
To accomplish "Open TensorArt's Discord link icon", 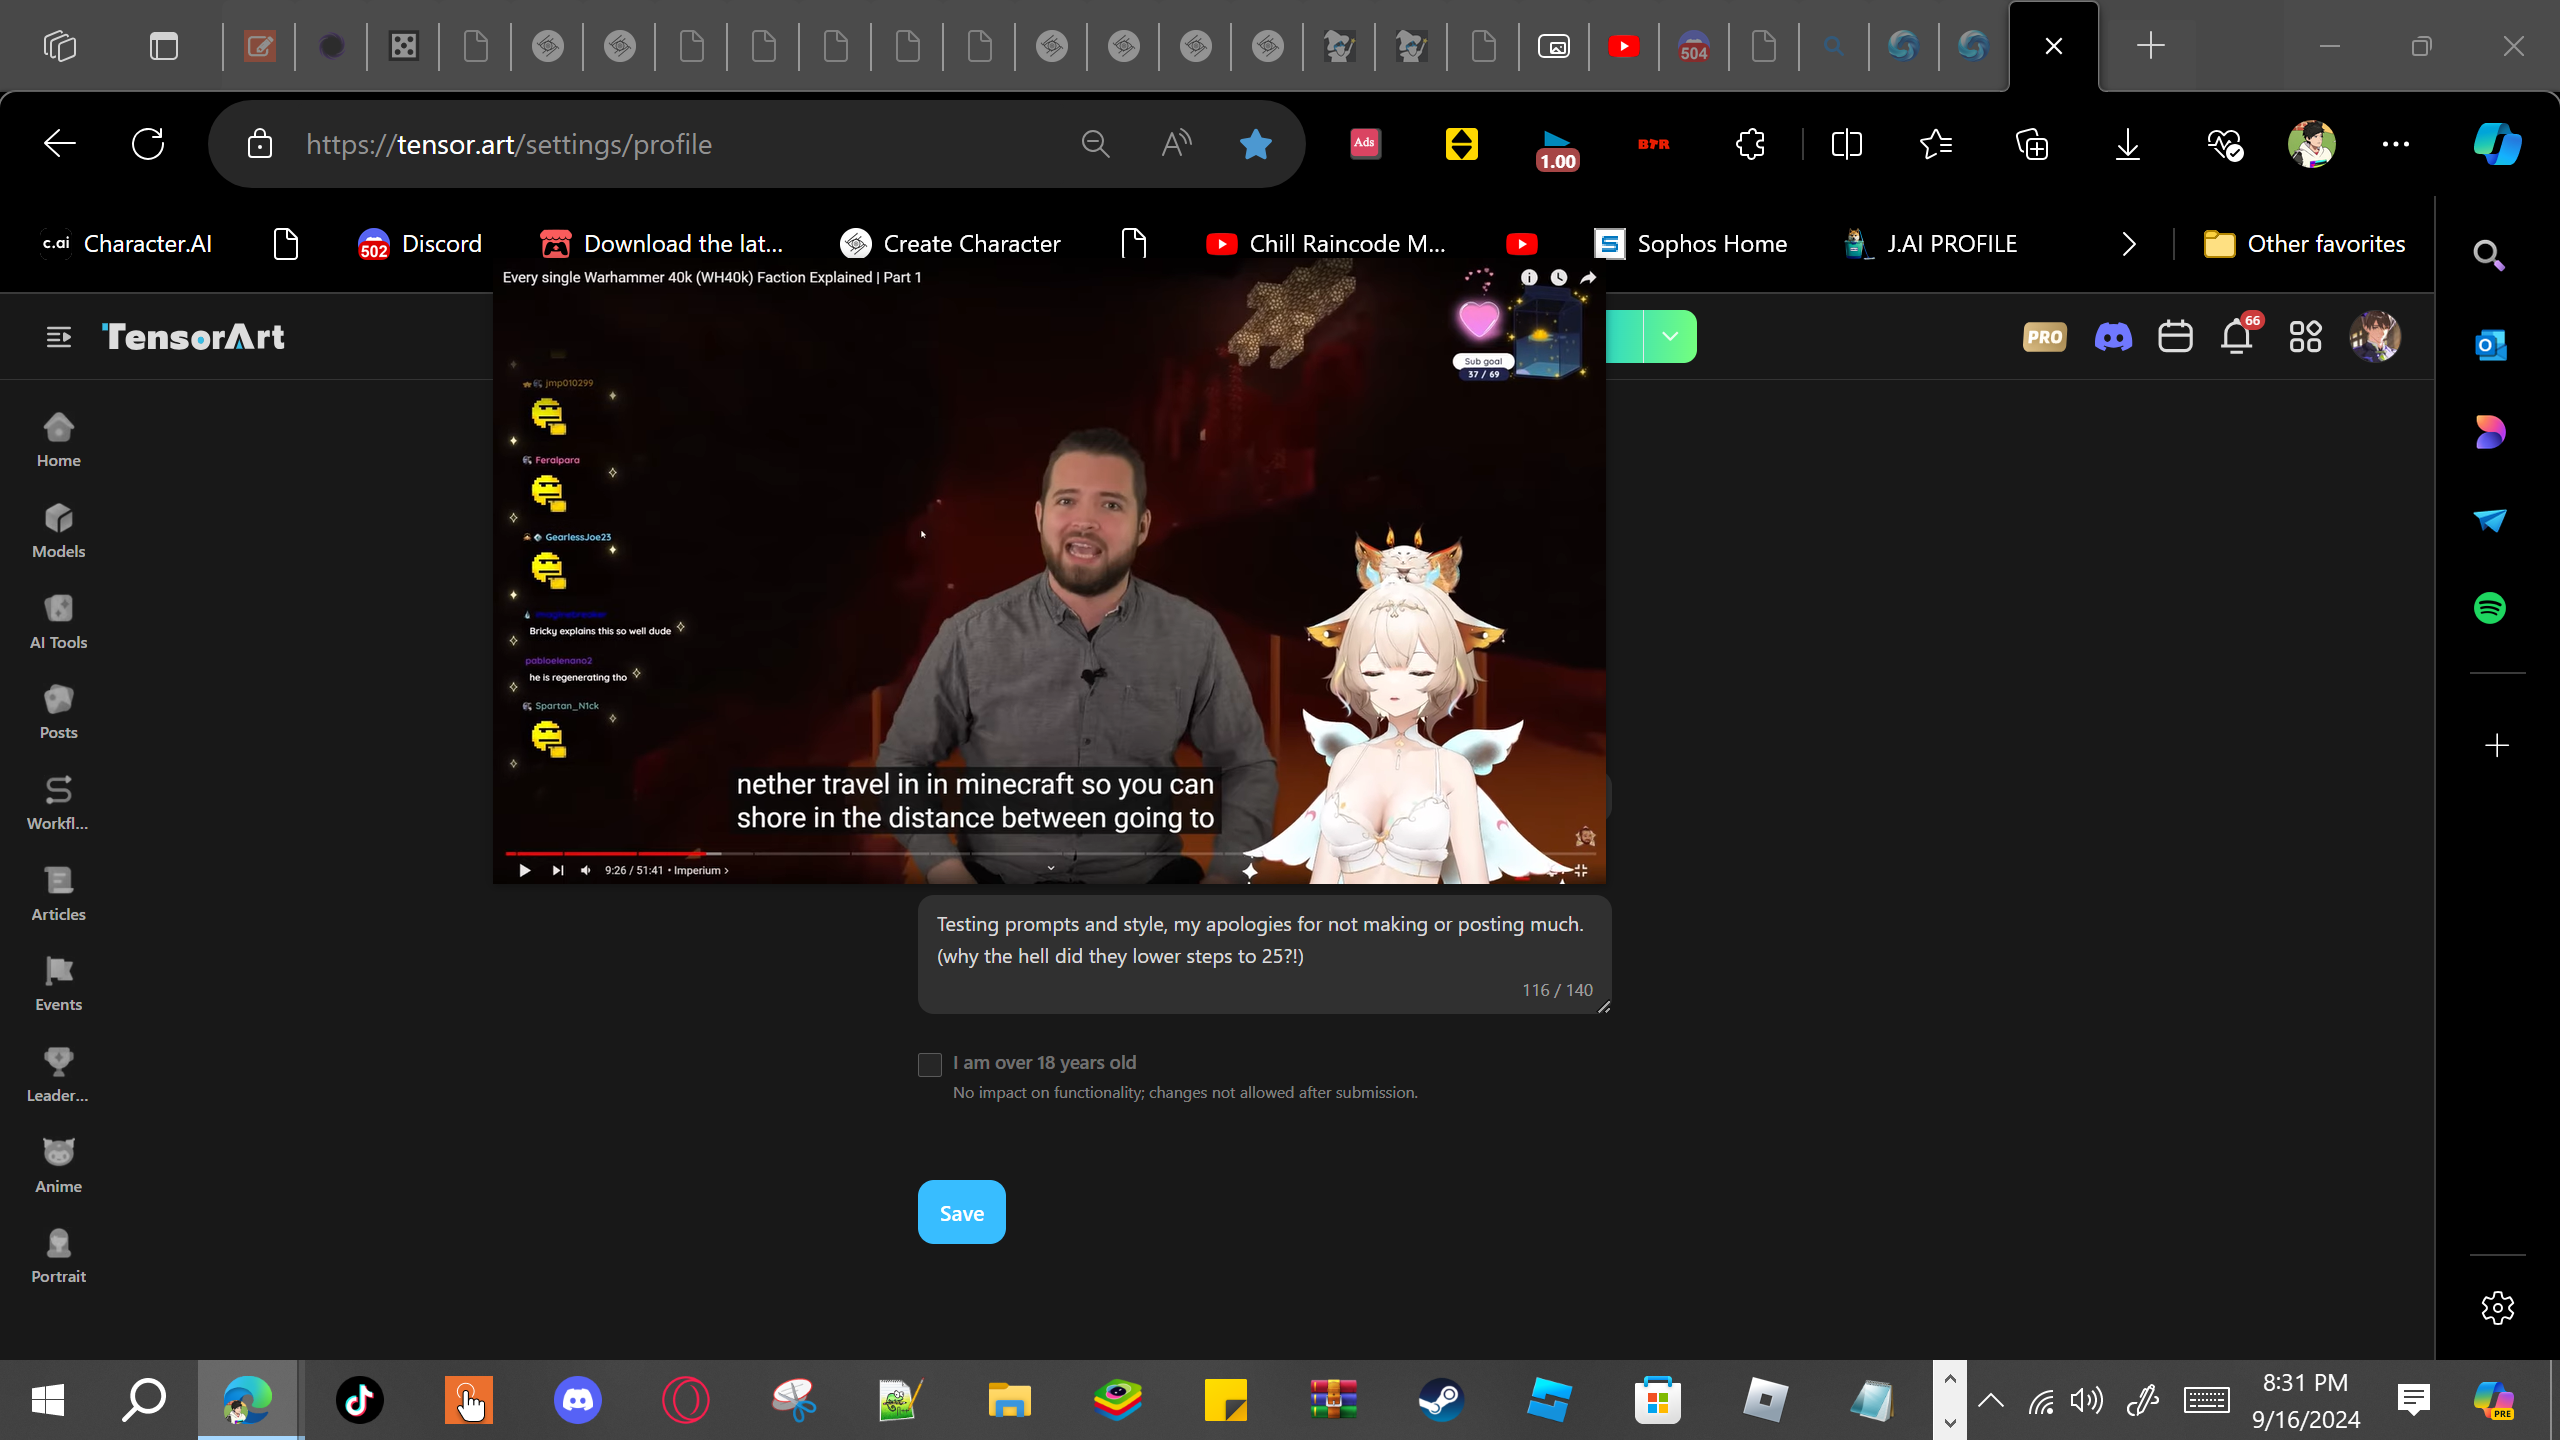I will click(x=2113, y=337).
